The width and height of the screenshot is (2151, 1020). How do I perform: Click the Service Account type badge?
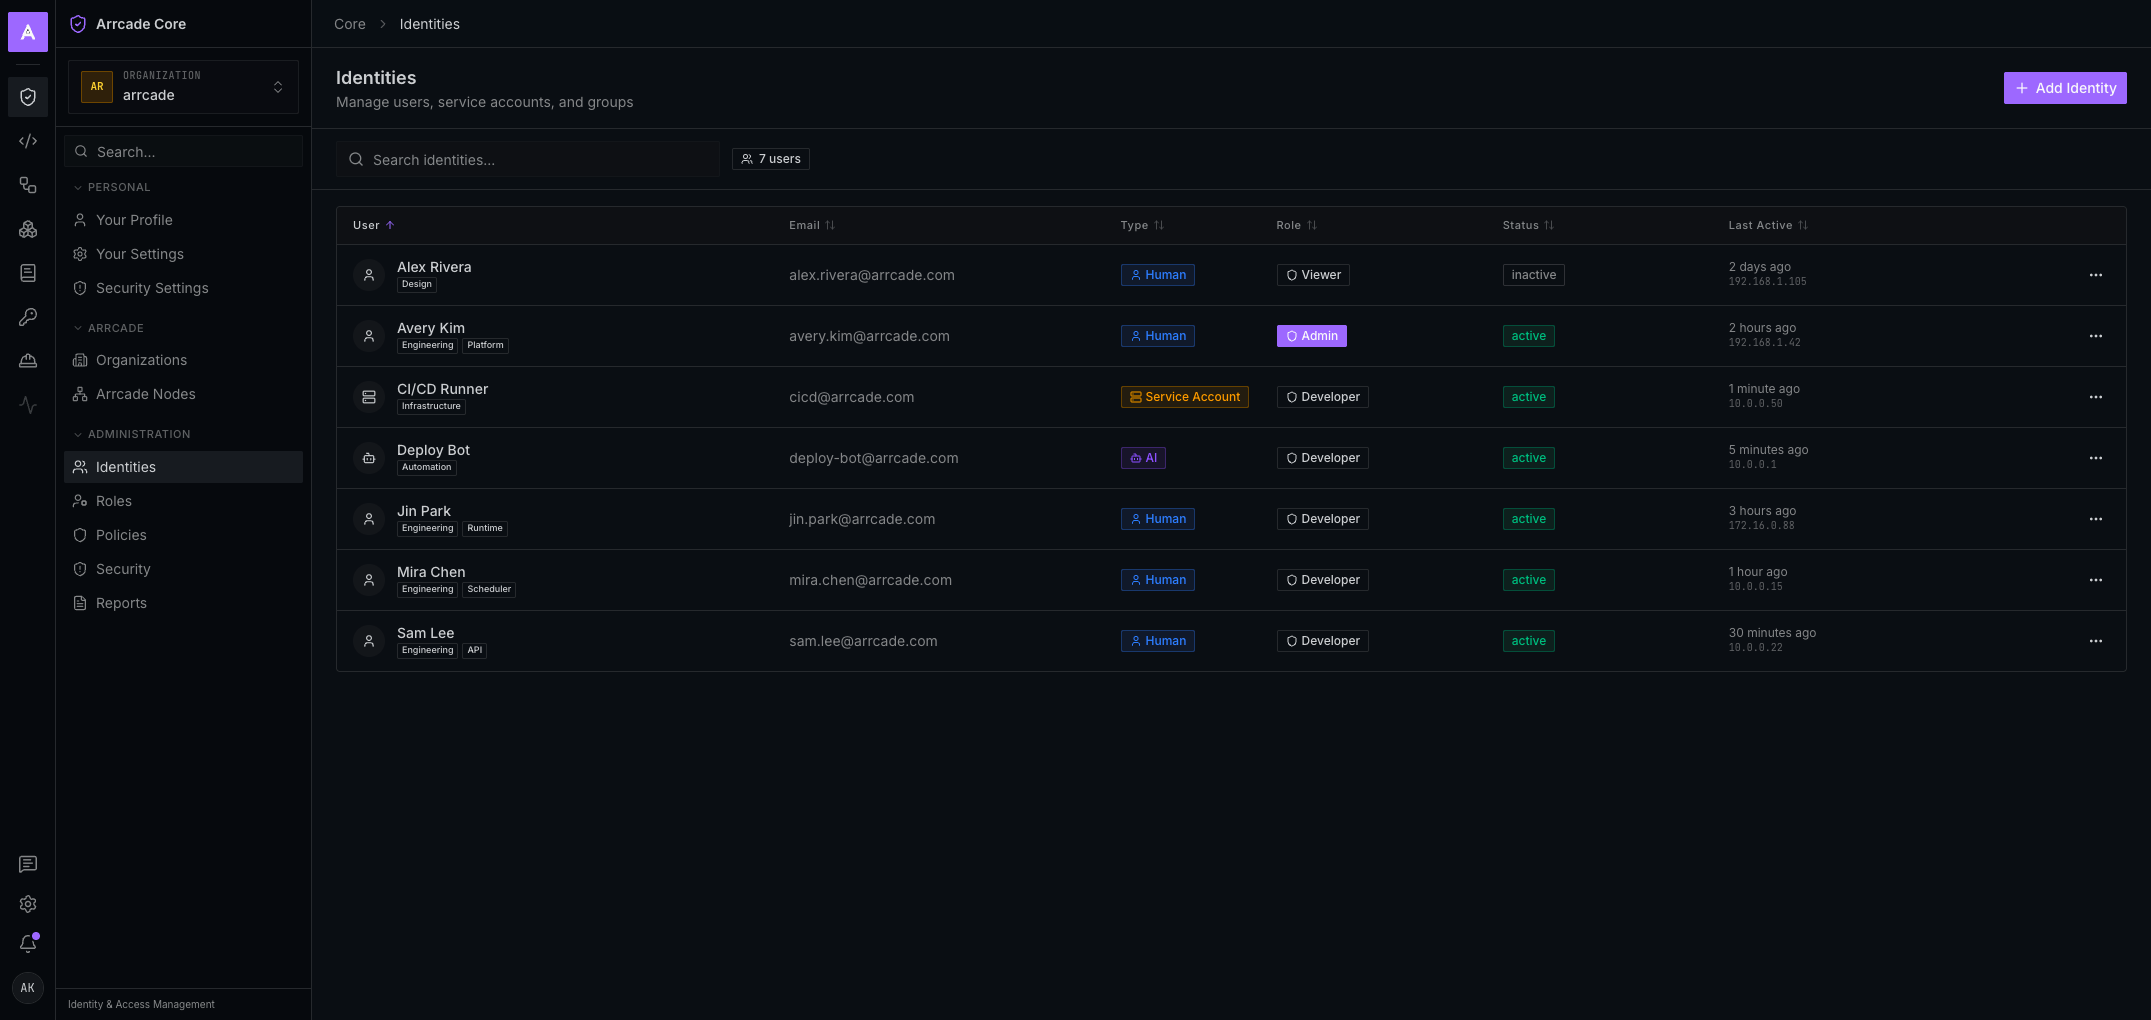pyautogui.click(x=1185, y=397)
